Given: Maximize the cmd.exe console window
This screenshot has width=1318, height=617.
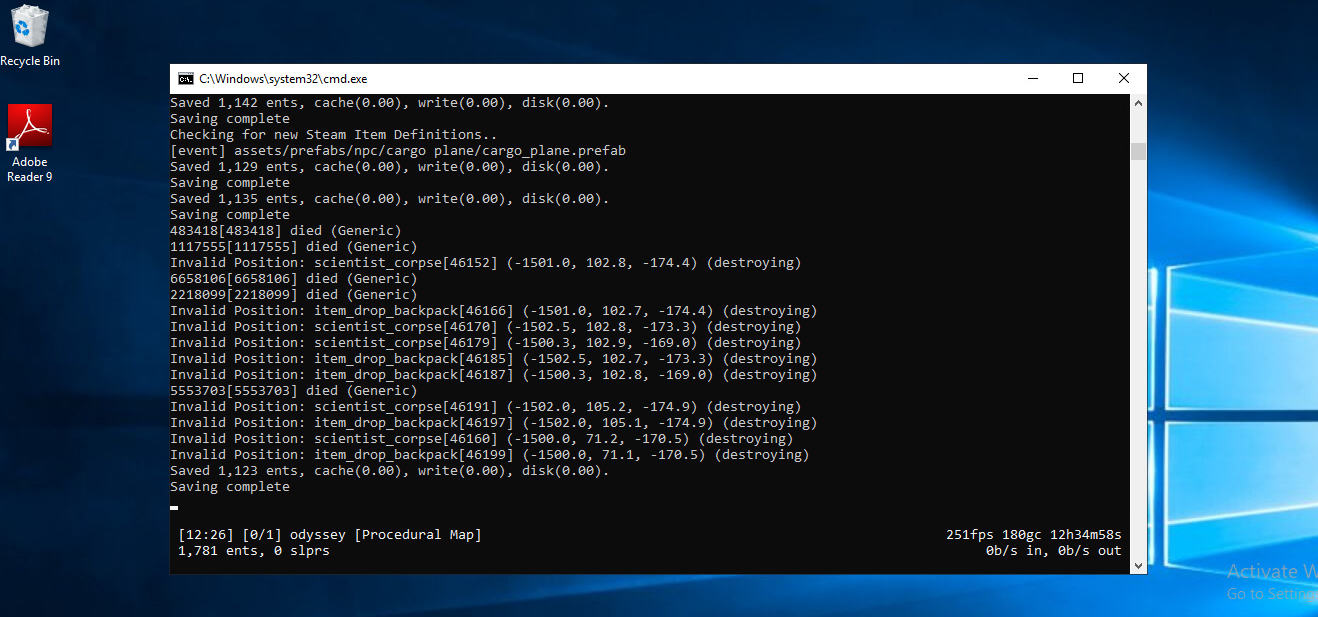Looking at the screenshot, I should click(x=1078, y=79).
